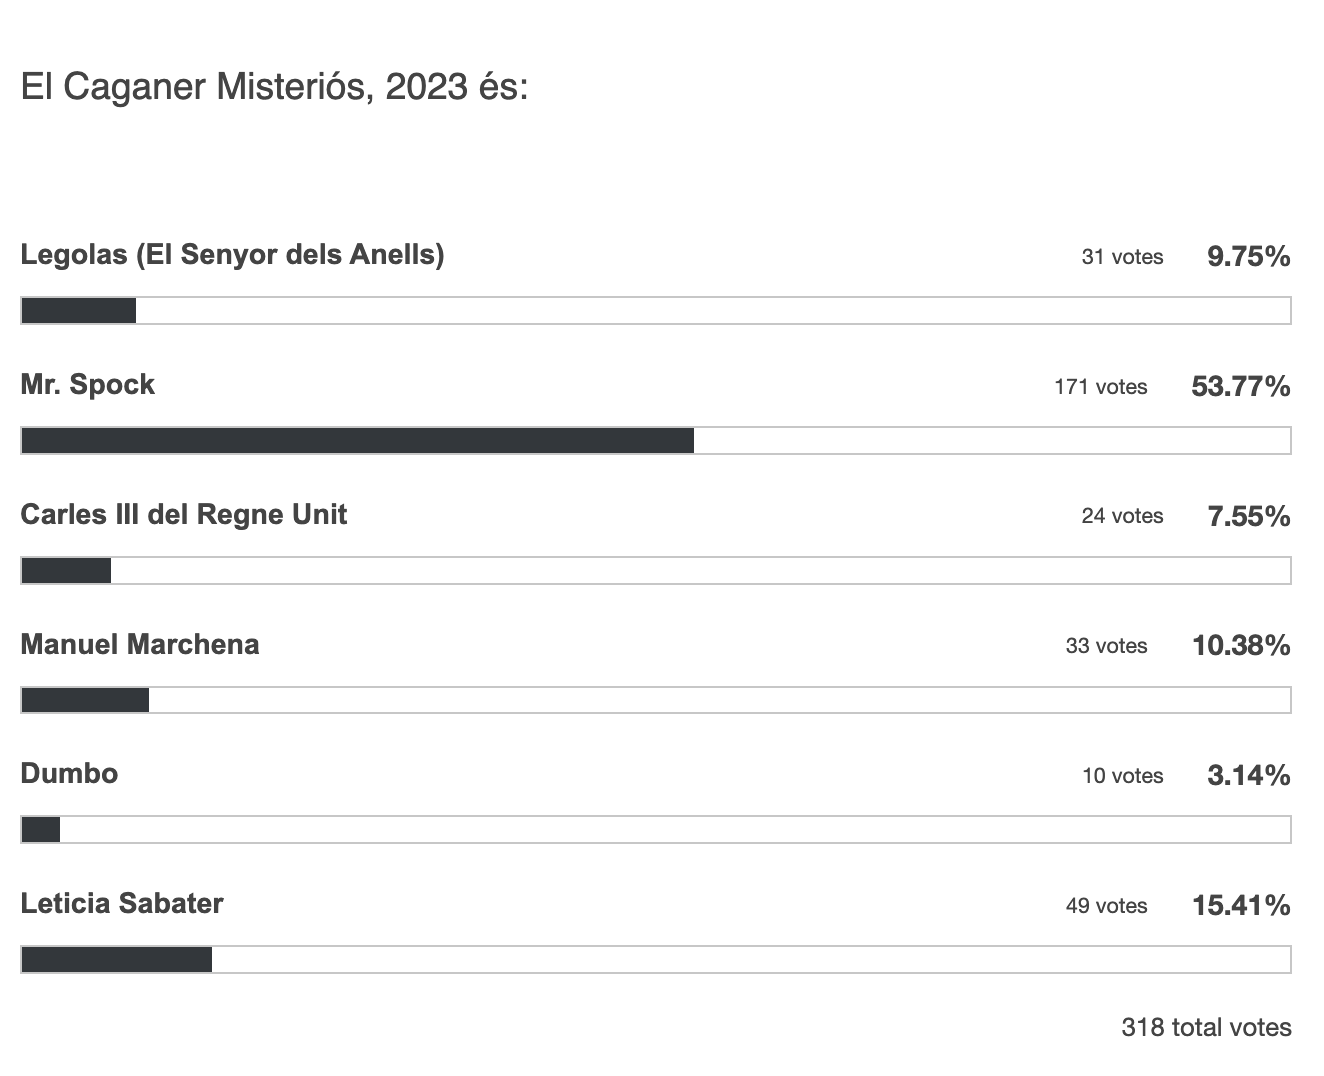This screenshot has width=1324, height=1076.
Task: Click the Legolas result progress bar
Action: 656,311
